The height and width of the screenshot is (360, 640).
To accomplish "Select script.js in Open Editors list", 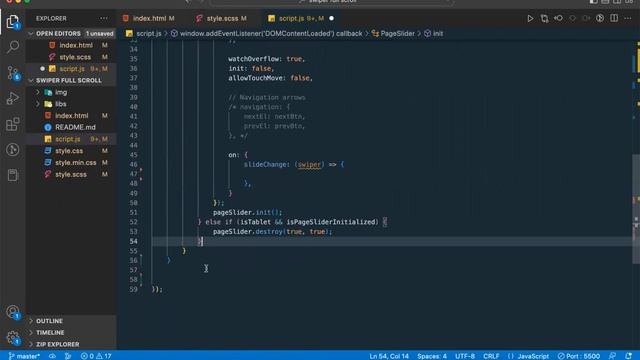I will 72,69.
